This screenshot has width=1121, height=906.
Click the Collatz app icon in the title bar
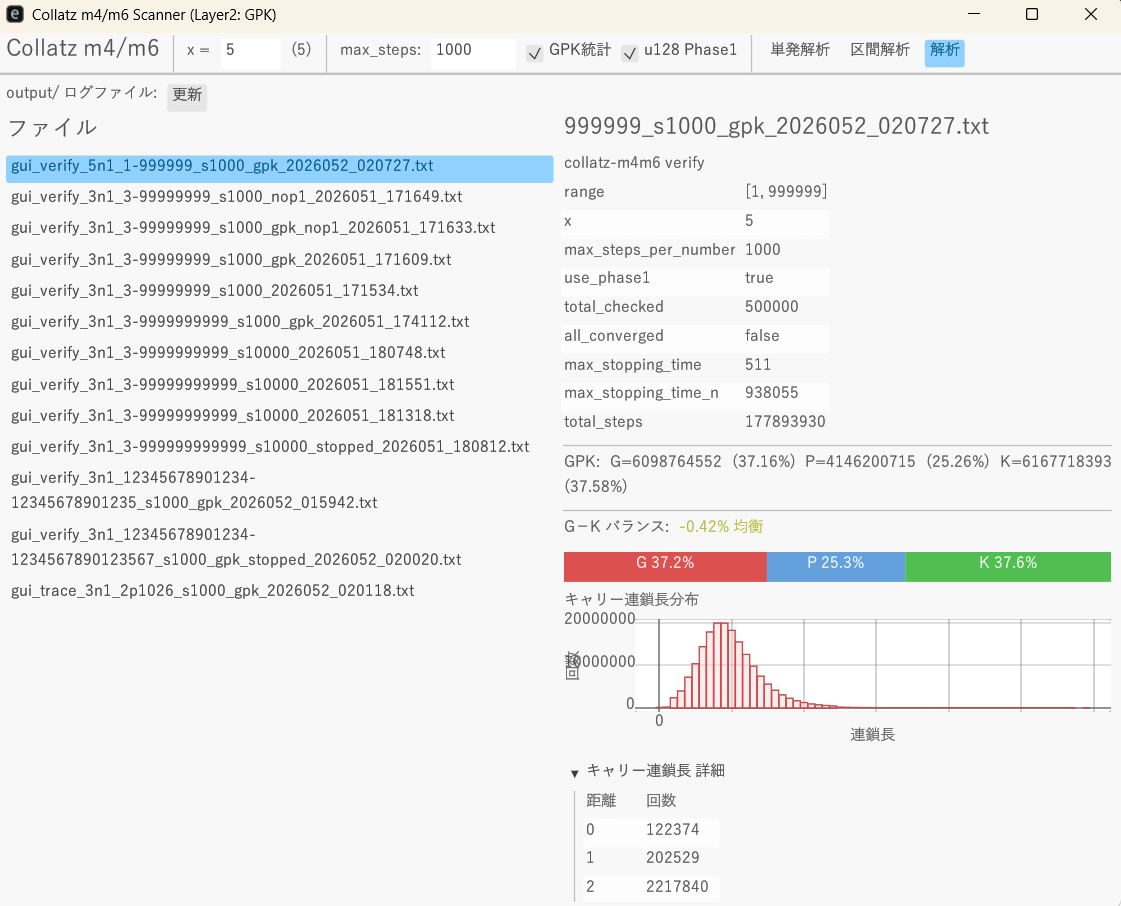(x=14, y=15)
